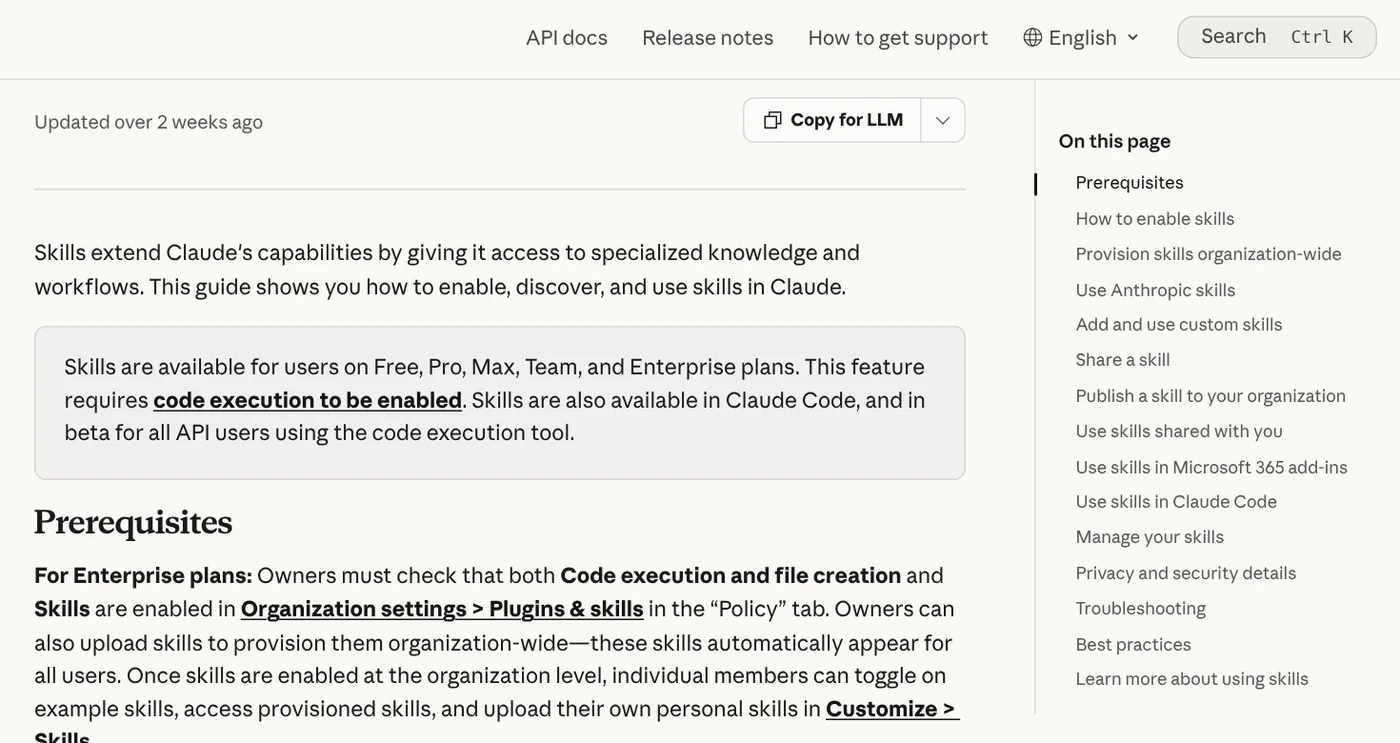Go to Use skills in Microsoft 365 add-ins

[1212, 467]
